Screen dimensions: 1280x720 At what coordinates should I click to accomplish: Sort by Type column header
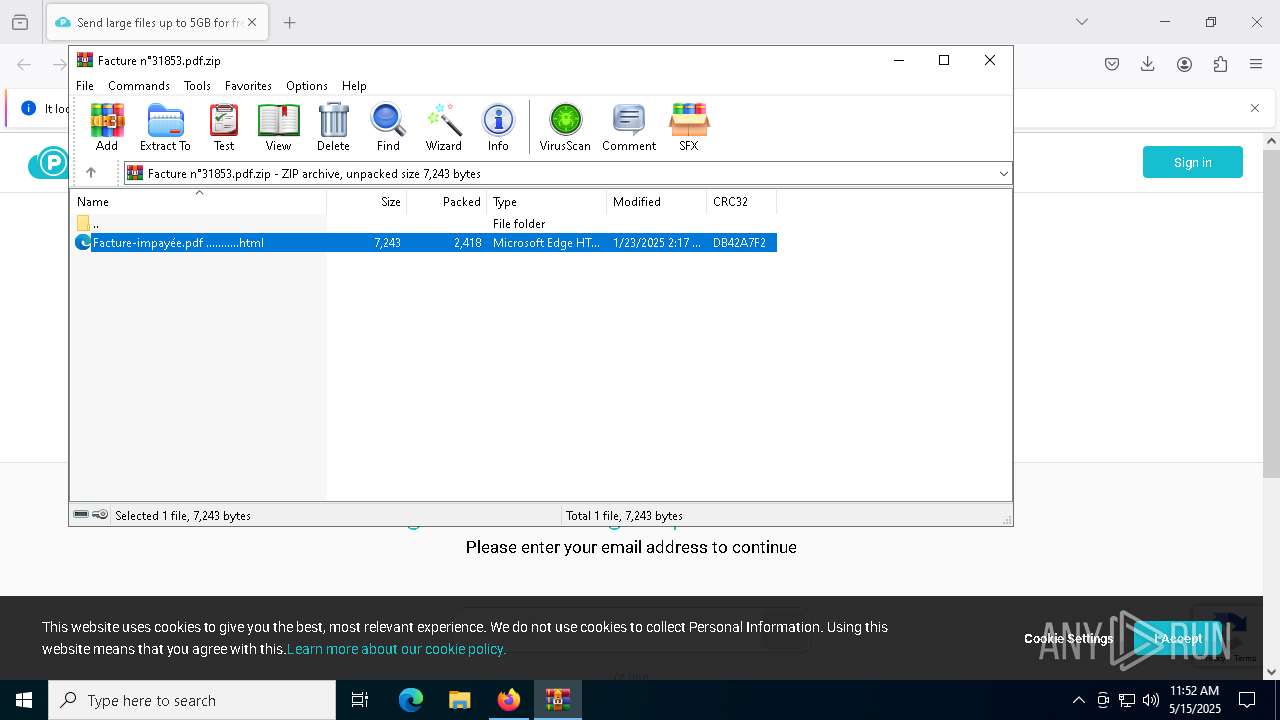point(547,202)
